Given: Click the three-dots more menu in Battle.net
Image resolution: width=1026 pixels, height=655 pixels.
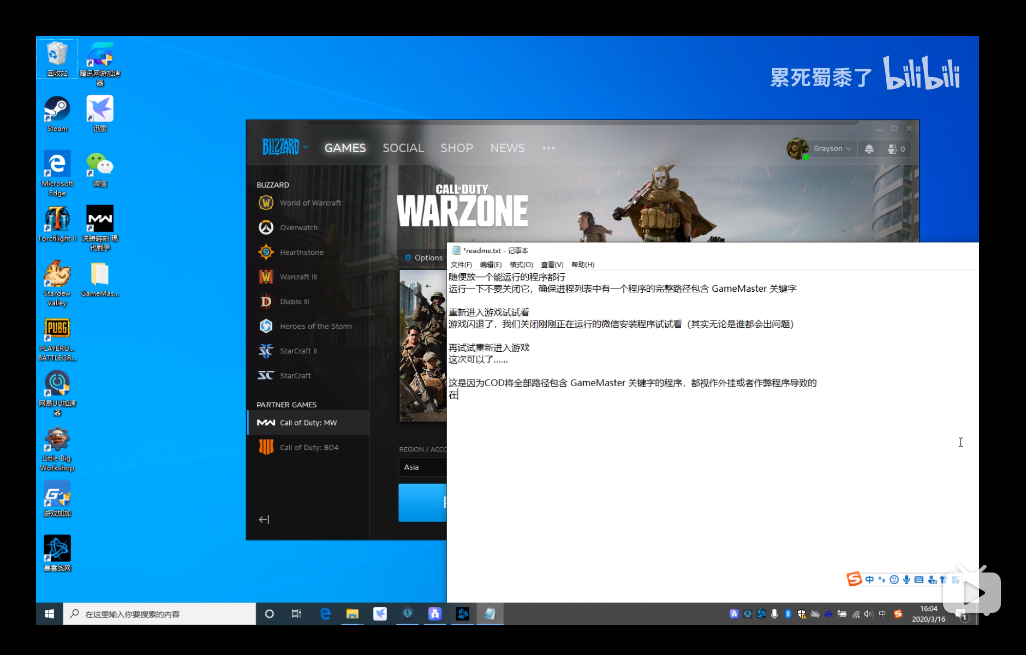Looking at the screenshot, I should (x=548, y=148).
